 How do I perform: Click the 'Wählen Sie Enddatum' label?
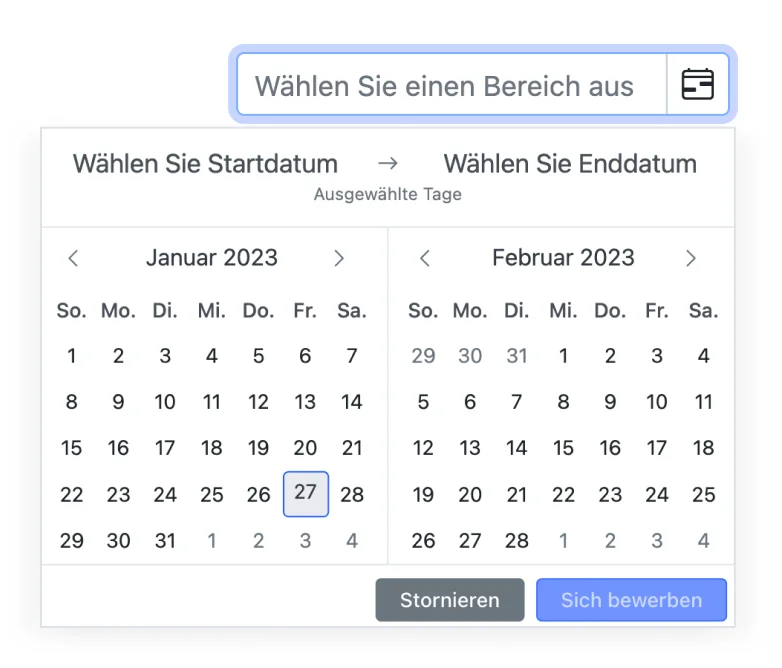pyautogui.click(x=570, y=163)
